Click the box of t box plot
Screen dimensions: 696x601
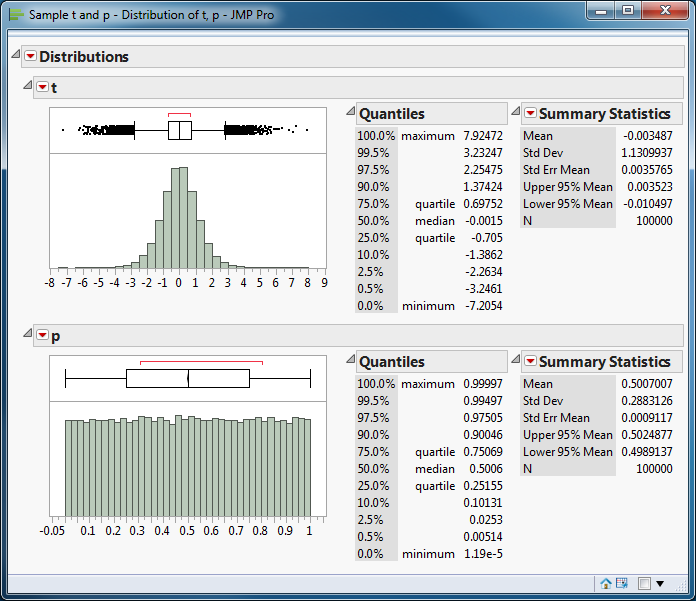coord(180,130)
